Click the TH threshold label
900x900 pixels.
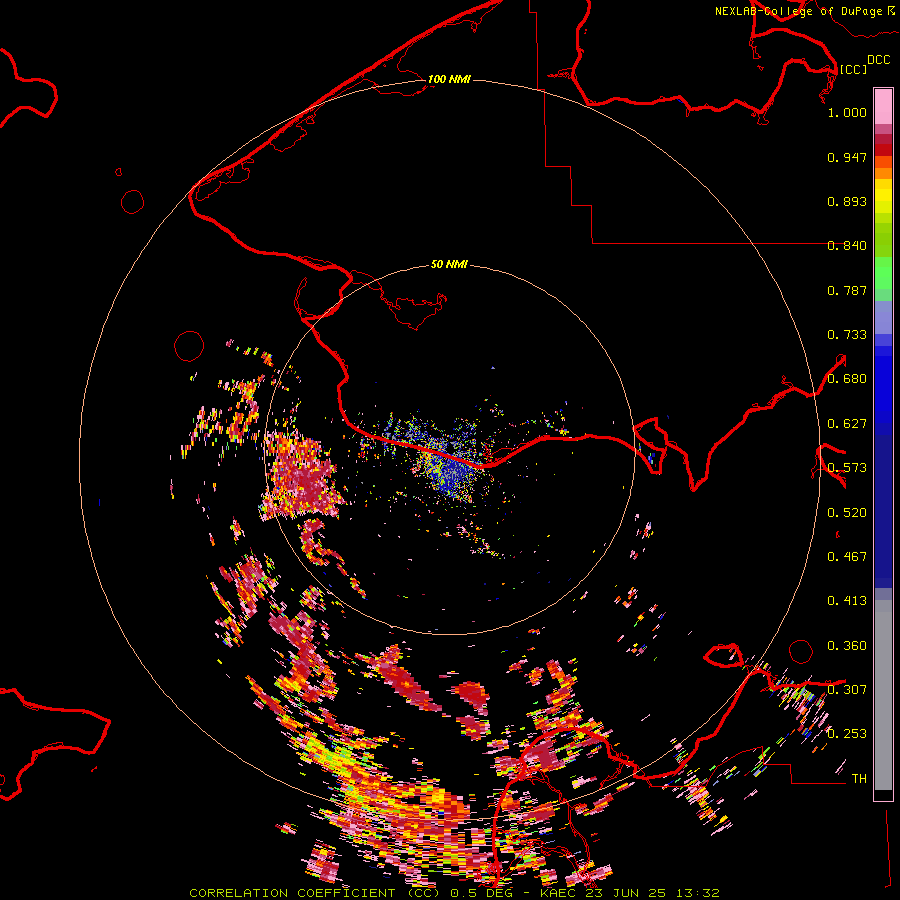(x=859, y=779)
